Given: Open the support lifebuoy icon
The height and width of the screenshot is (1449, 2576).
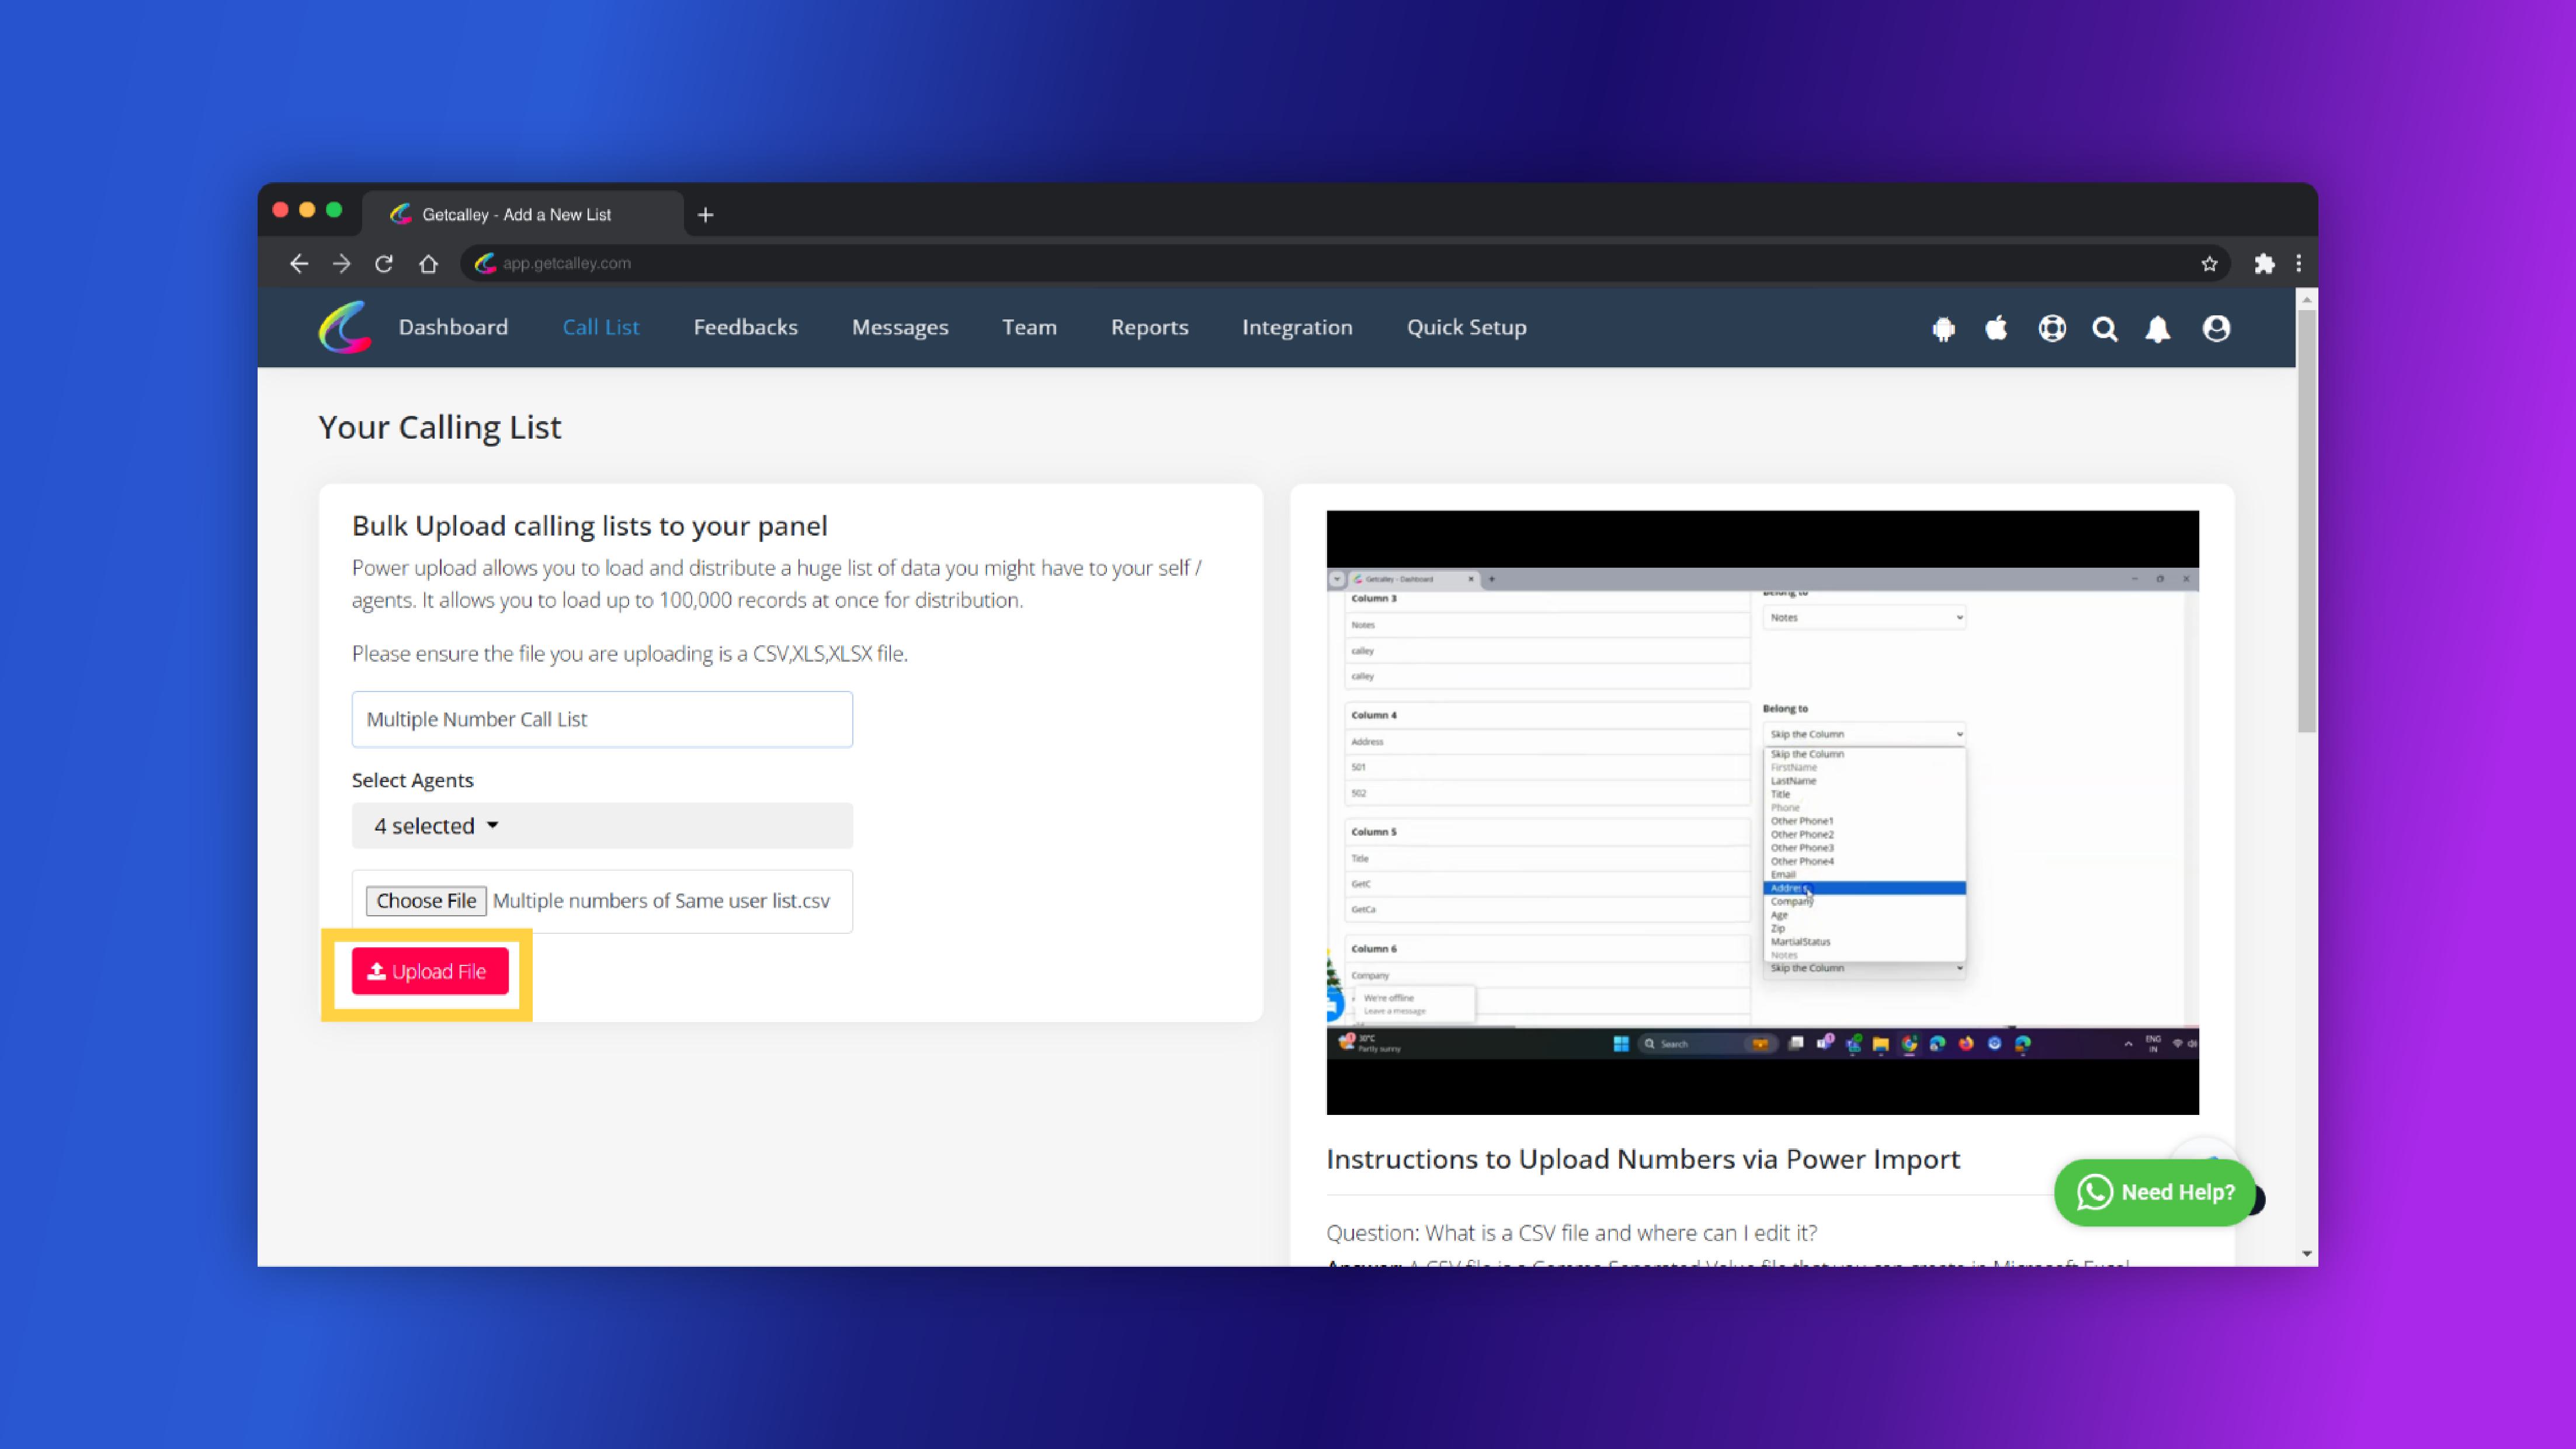Looking at the screenshot, I should [2052, 328].
